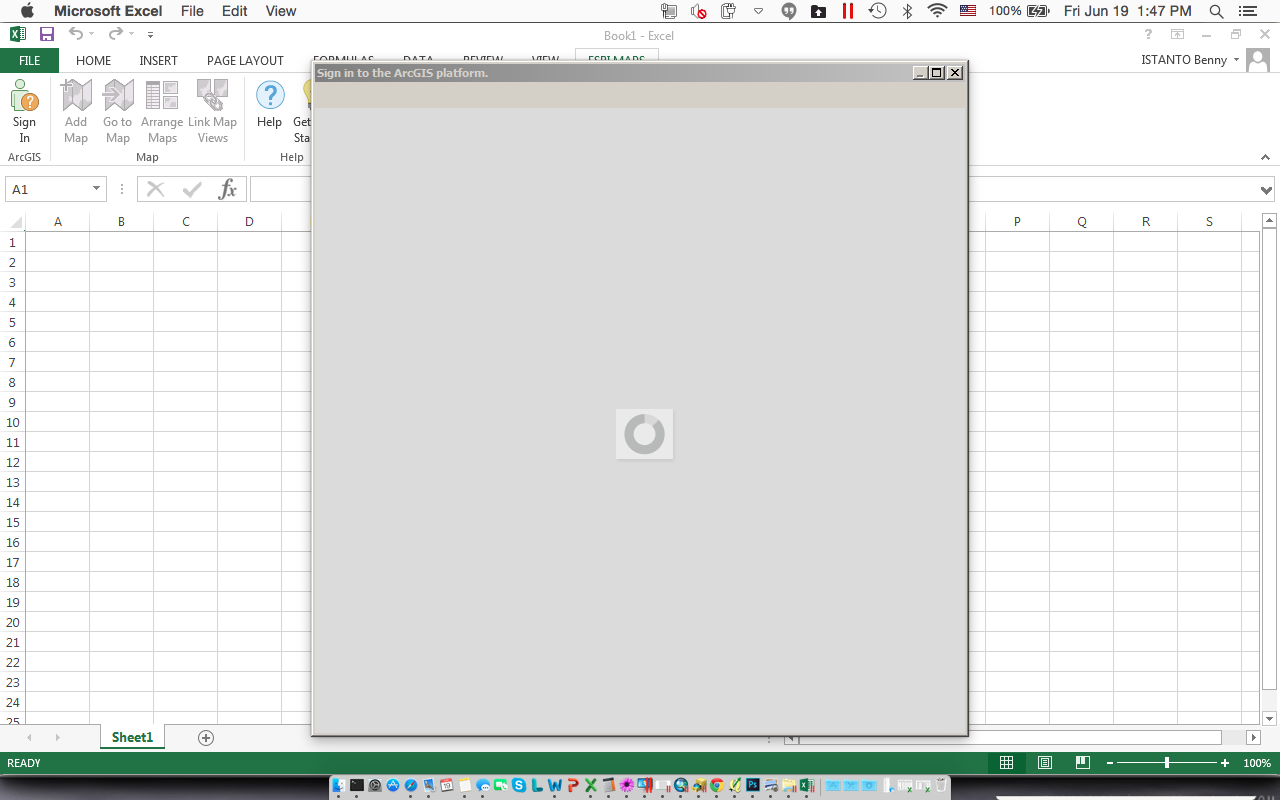Add a new sheet with plus icon

point(206,738)
